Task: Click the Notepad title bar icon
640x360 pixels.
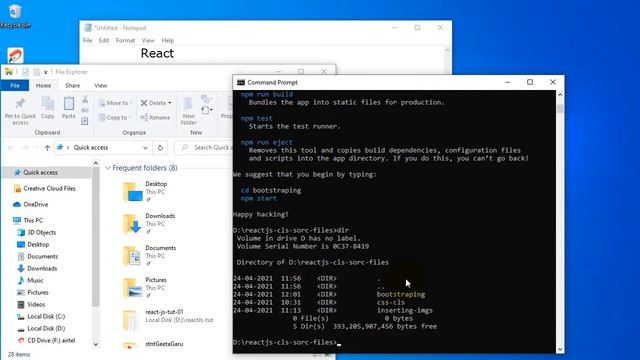Action: pos(88,28)
